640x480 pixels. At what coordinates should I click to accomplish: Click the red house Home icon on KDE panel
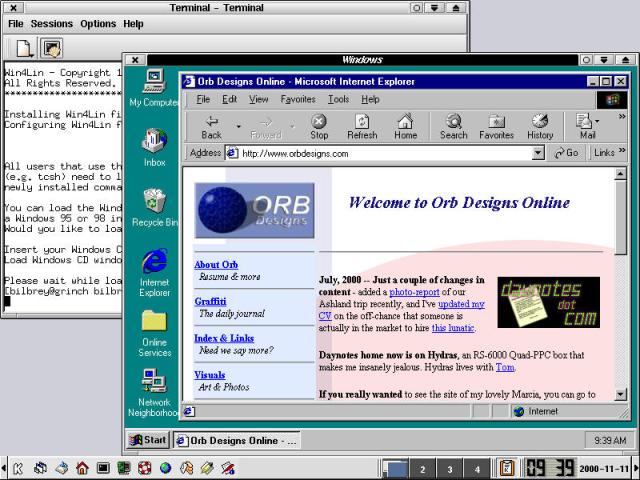pyautogui.click(x=82, y=468)
